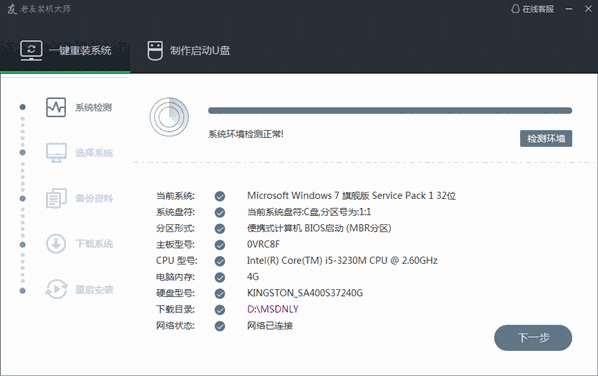
Task: Click the 网络已连接 status value
Action: 270,326
